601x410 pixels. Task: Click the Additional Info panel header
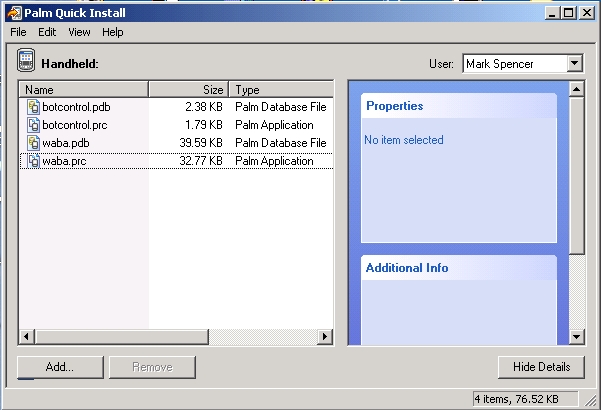(x=459, y=267)
